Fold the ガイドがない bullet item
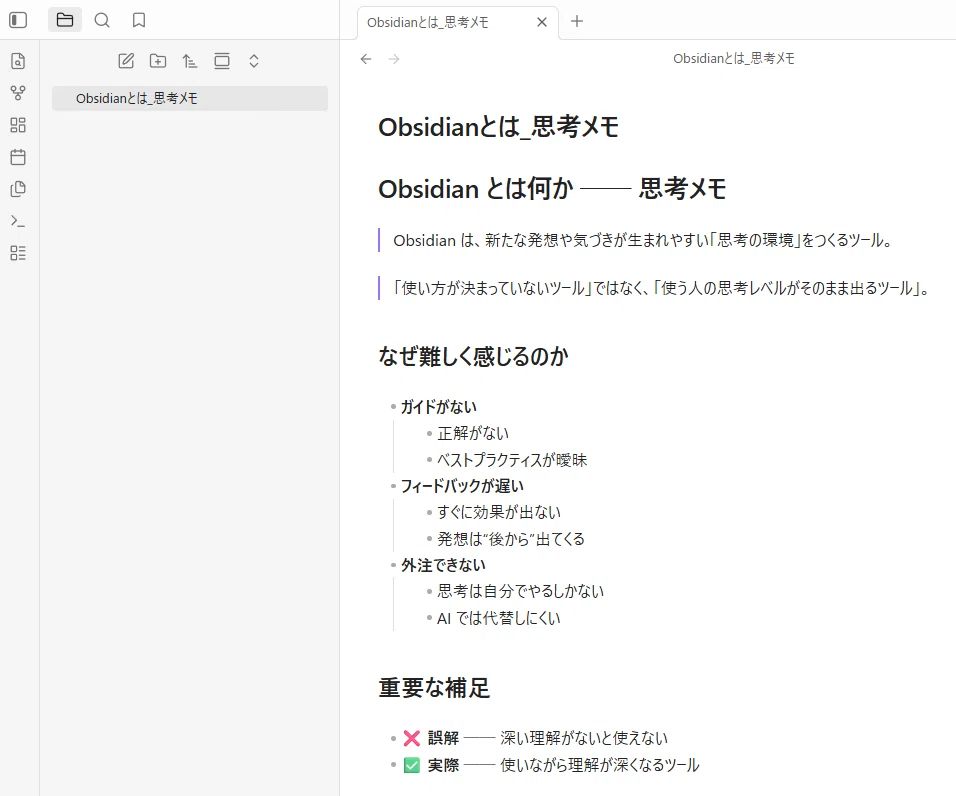This screenshot has width=956, height=796. pyautogui.click(x=393, y=407)
